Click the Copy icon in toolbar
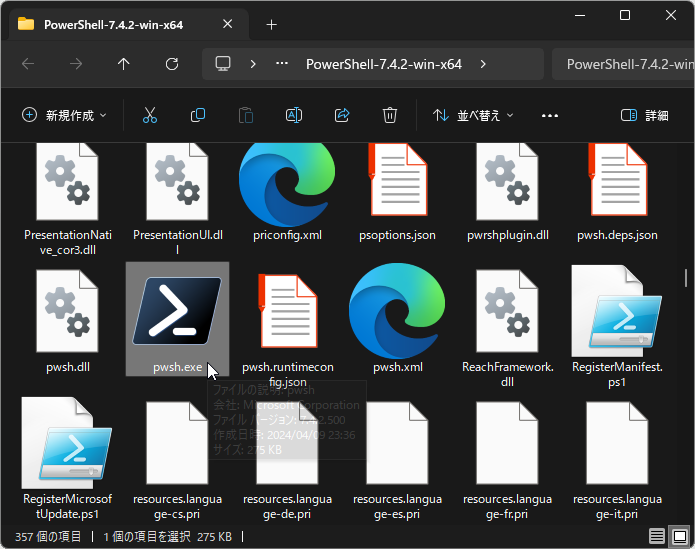 (x=198, y=115)
